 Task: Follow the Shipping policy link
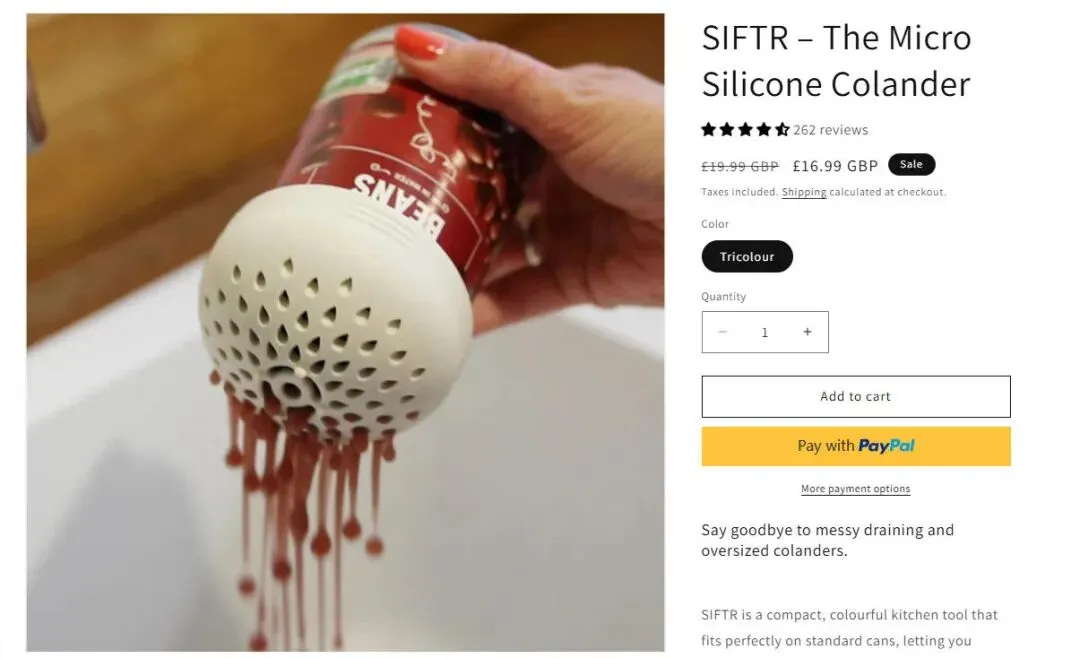coord(804,192)
